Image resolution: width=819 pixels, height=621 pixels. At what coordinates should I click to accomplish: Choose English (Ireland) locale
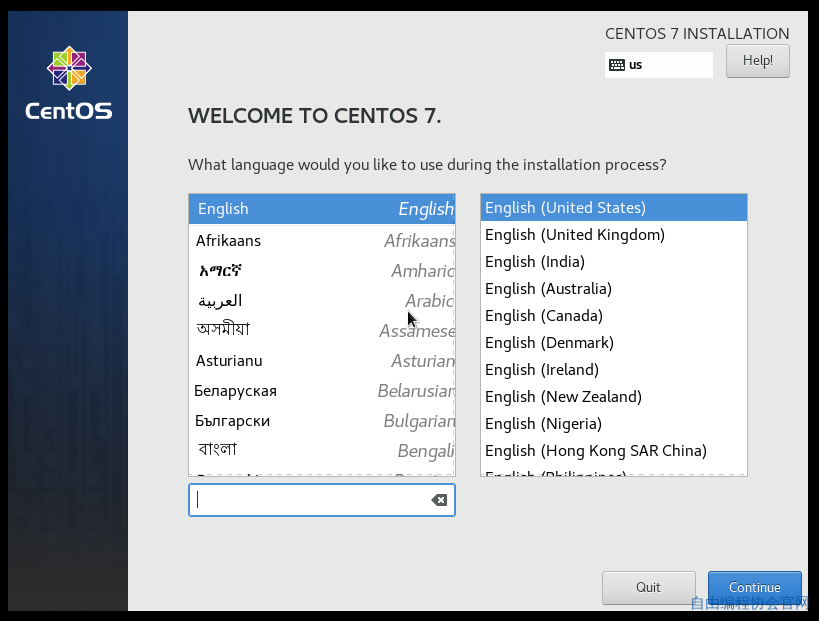coord(614,370)
